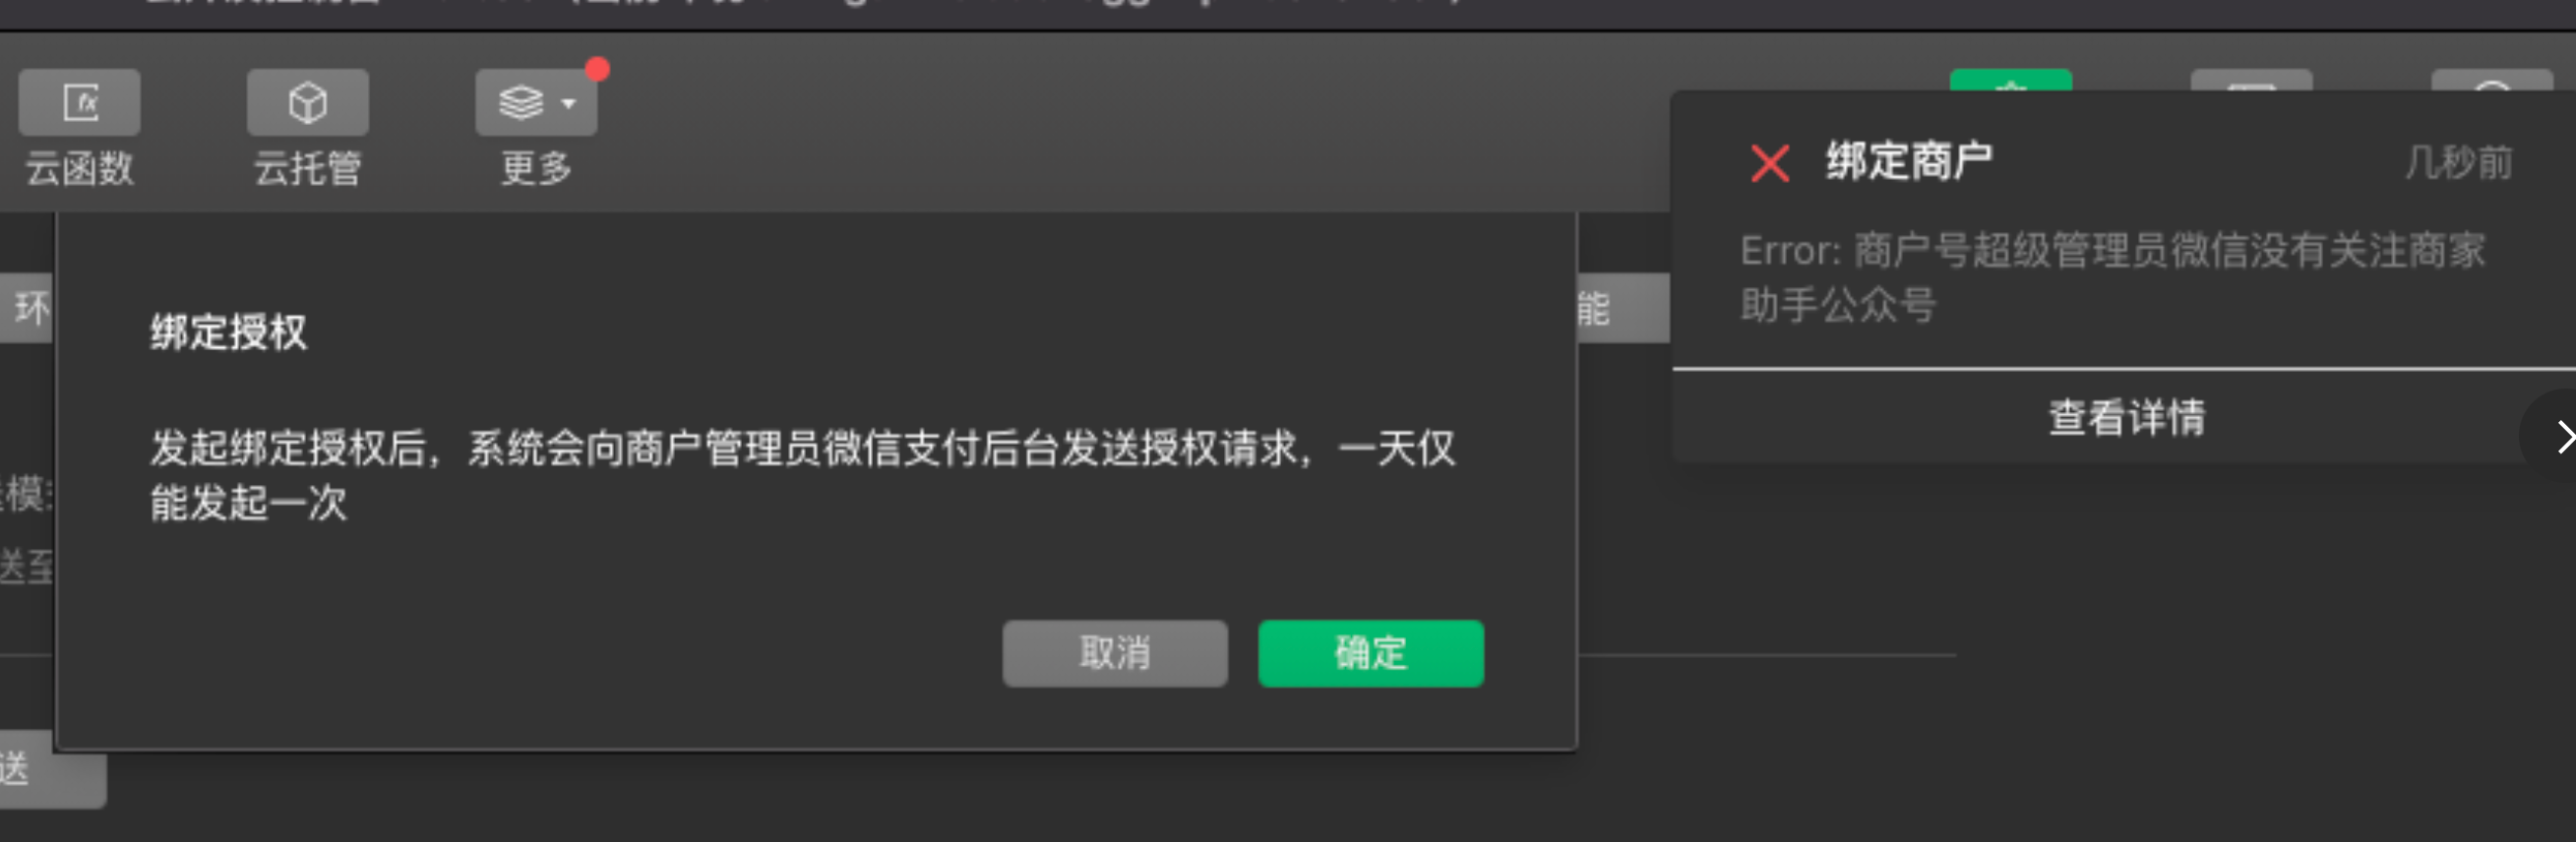Click the 绑定商户 notification title

click(1909, 162)
